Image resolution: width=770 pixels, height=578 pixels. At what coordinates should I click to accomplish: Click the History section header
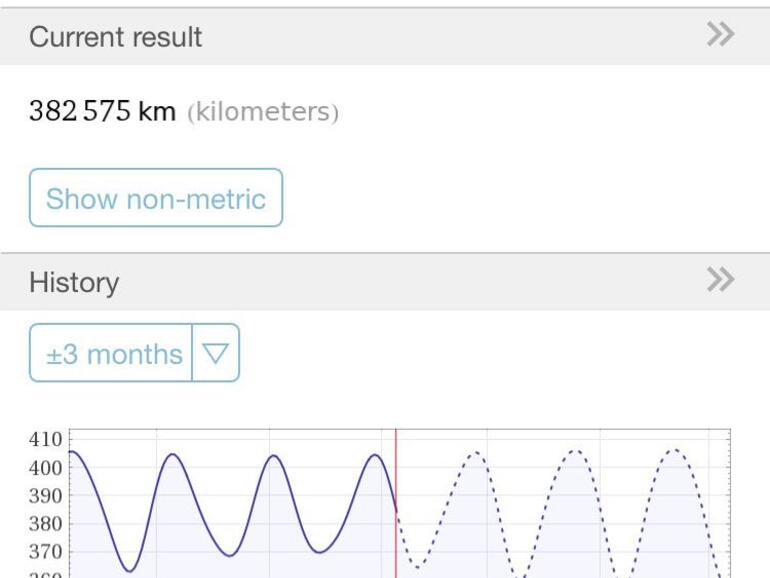pyautogui.click(x=74, y=282)
